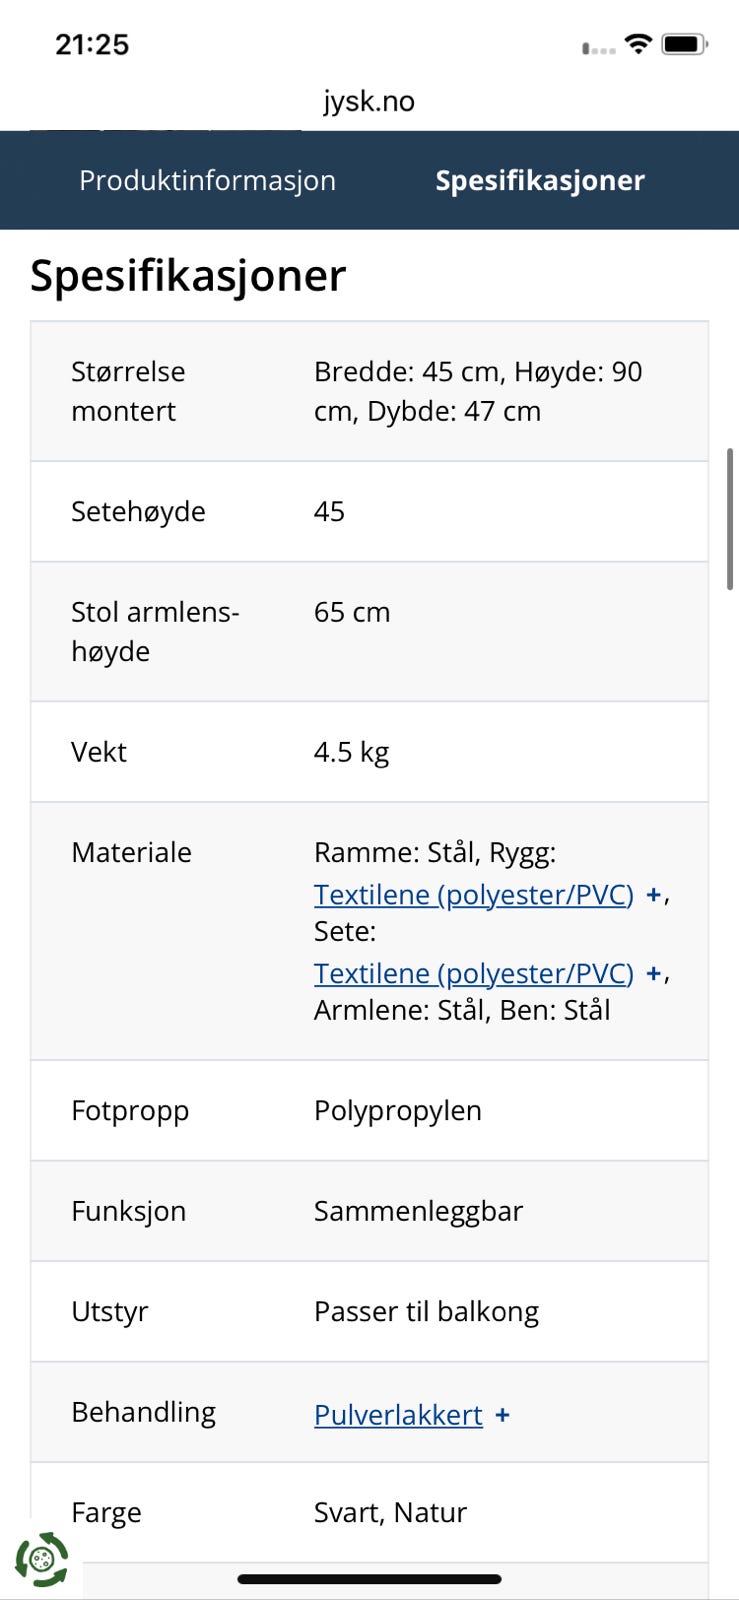Select the Spesifikasjoner tab
Image resolution: width=739 pixels, height=1600 pixels.
(540, 180)
